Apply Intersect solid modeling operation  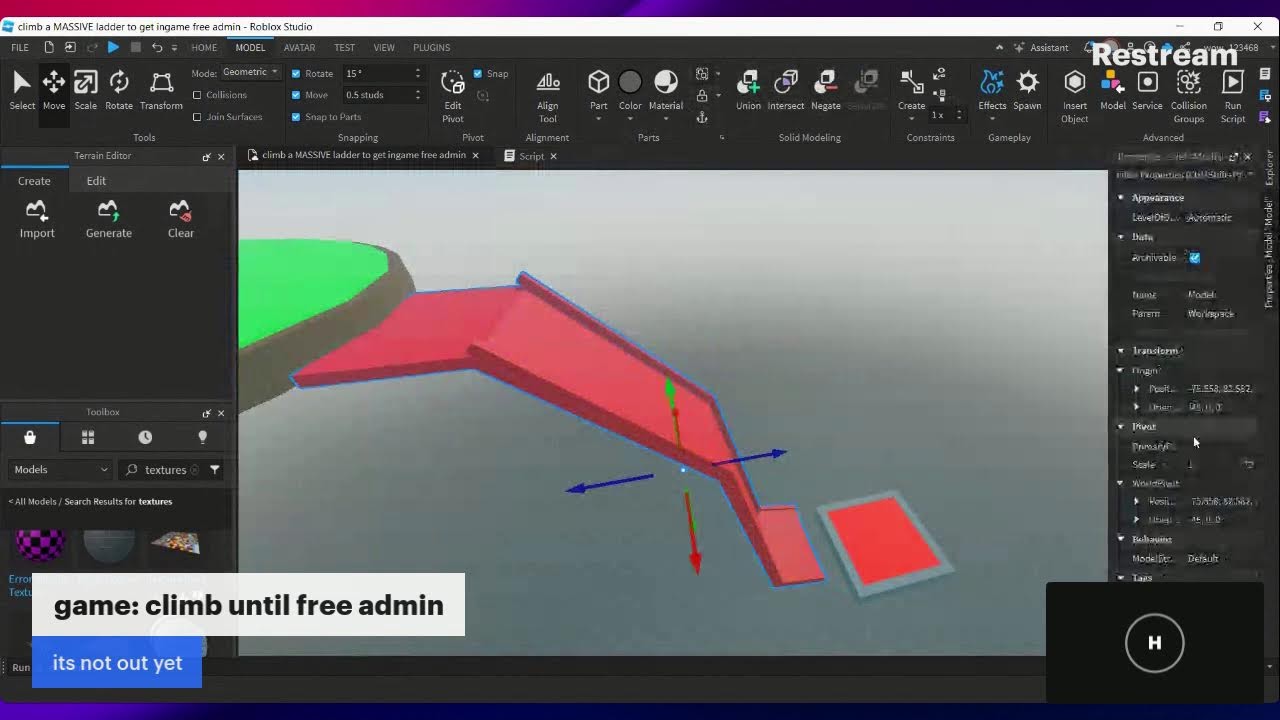point(786,90)
